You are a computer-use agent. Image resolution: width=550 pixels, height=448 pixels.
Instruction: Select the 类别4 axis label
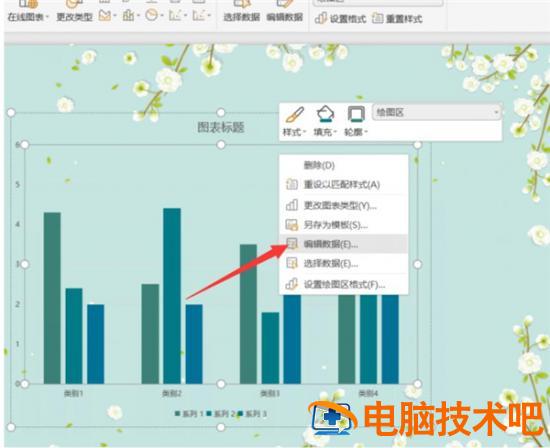(368, 393)
